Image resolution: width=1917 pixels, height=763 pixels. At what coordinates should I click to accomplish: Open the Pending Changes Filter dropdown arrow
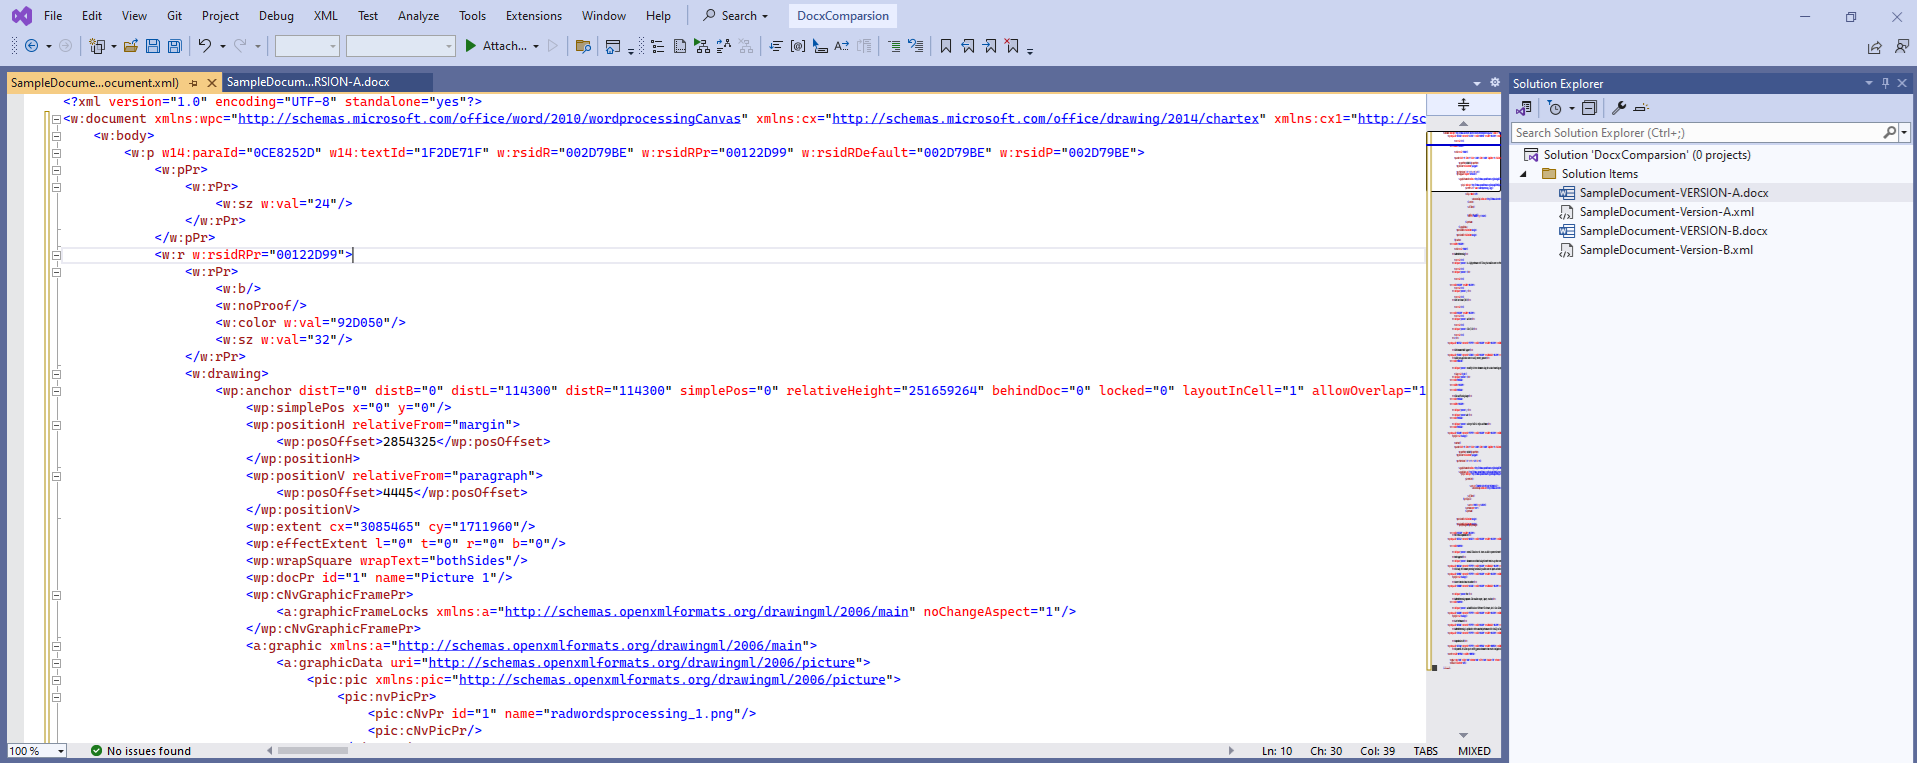pos(1571,108)
